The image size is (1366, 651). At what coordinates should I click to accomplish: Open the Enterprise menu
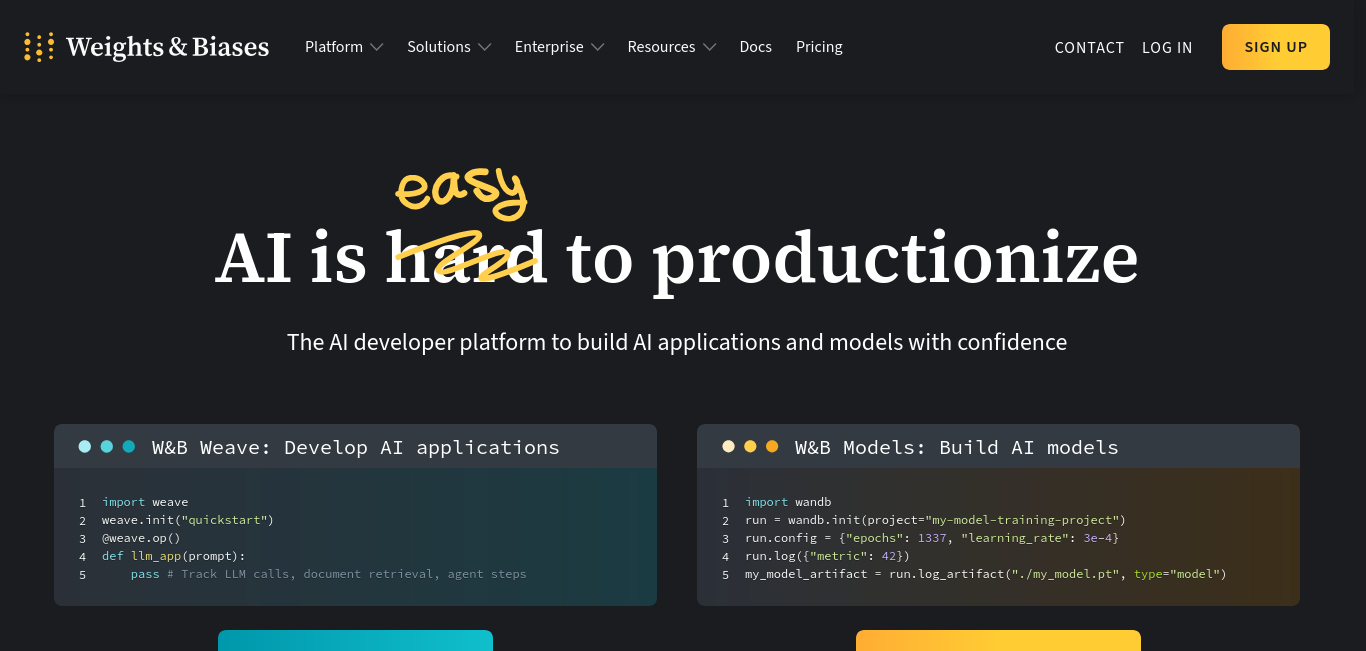point(549,47)
